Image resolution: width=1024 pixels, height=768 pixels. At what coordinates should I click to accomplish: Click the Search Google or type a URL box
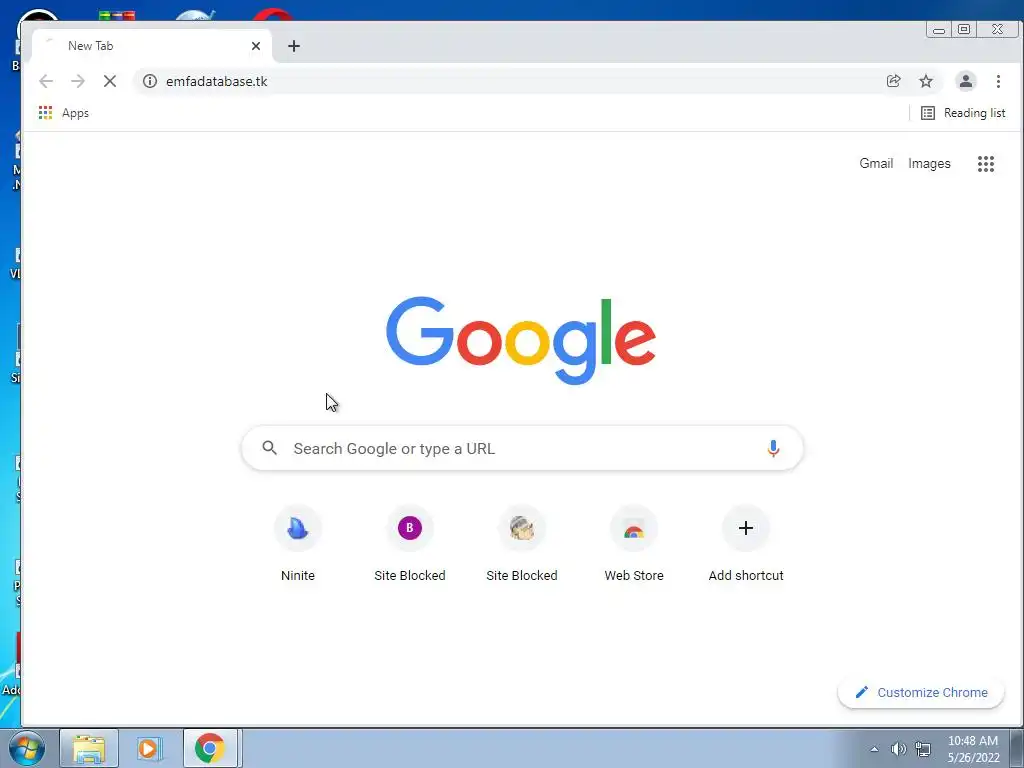[x=522, y=448]
